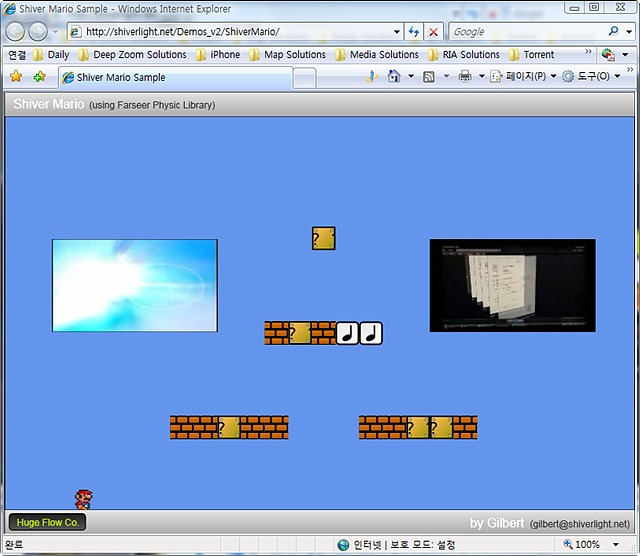Open the RIA Solutions favorites folder
Image resolution: width=640 pixels, height=556 pixels.
[x=464, y=55]
